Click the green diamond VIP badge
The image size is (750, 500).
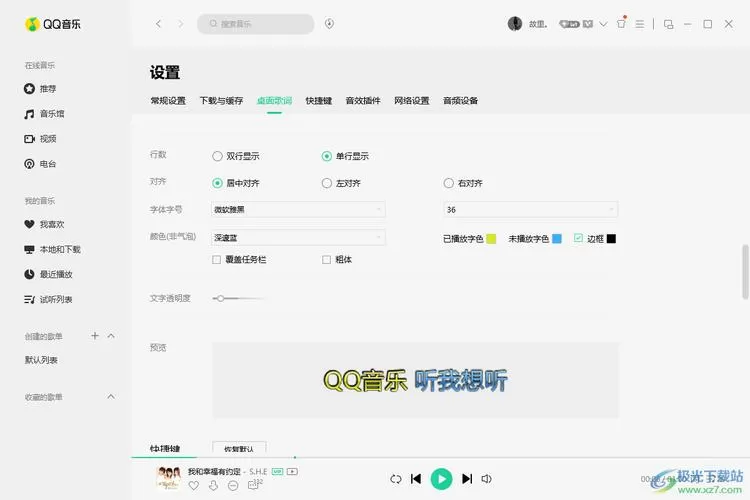pyautogui.click(x=569, y=24)
